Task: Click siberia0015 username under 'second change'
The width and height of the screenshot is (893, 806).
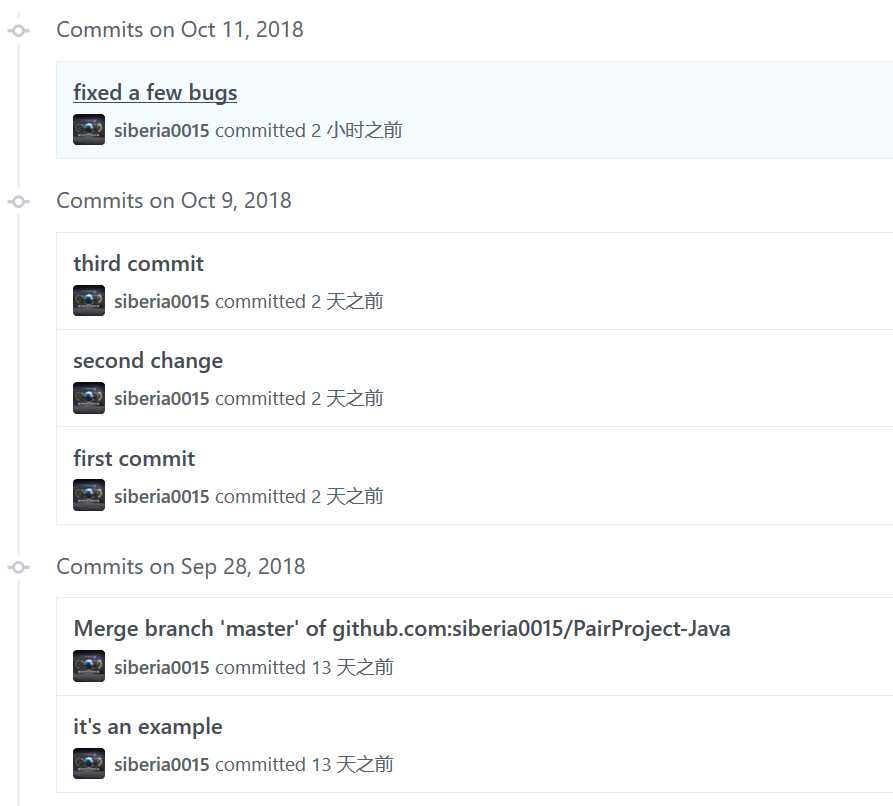Action: click(162, 399)
